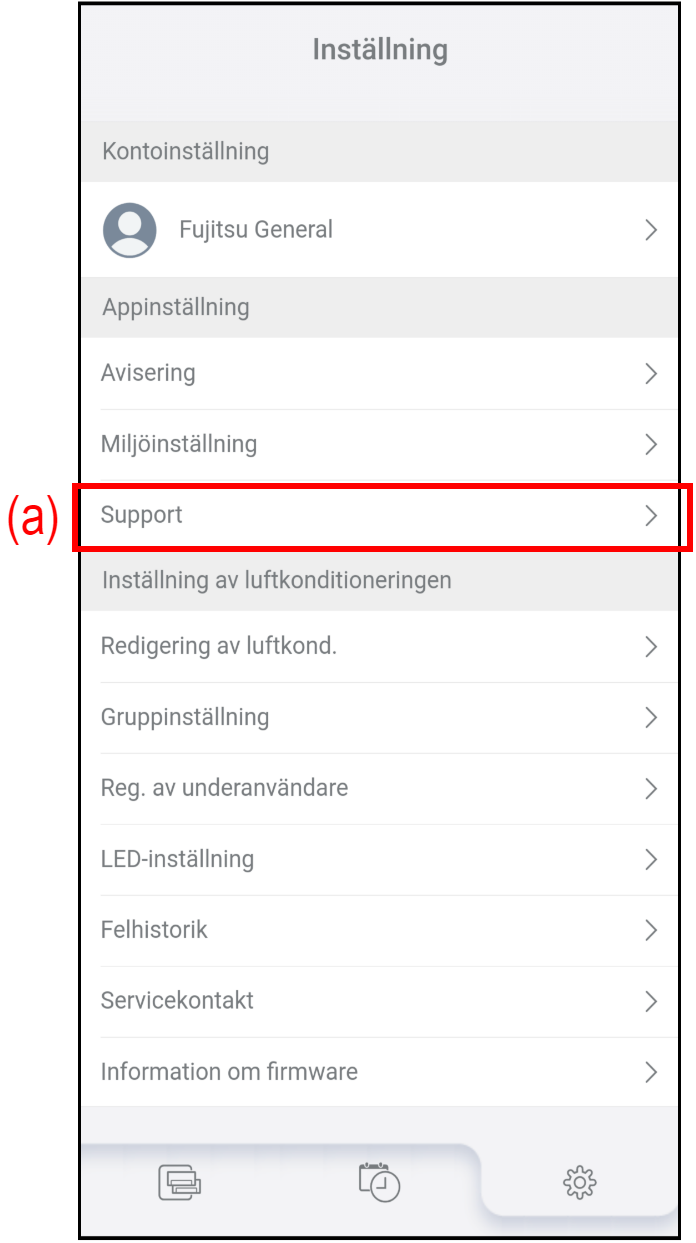Open the air conditioner devices tab icon
This screenshot has width=696, height=1243.
(180, 1183)
